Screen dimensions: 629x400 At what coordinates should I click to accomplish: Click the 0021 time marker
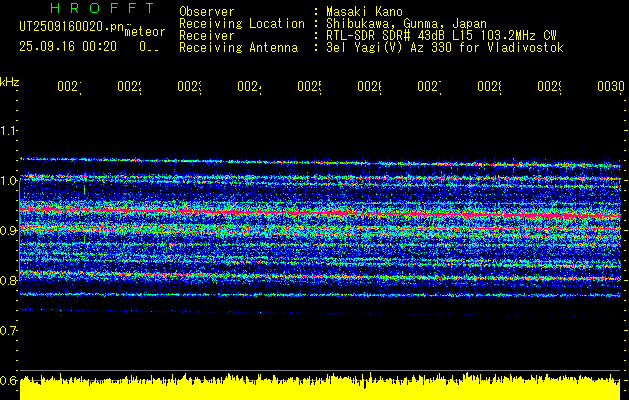click(x=69, y=86)
